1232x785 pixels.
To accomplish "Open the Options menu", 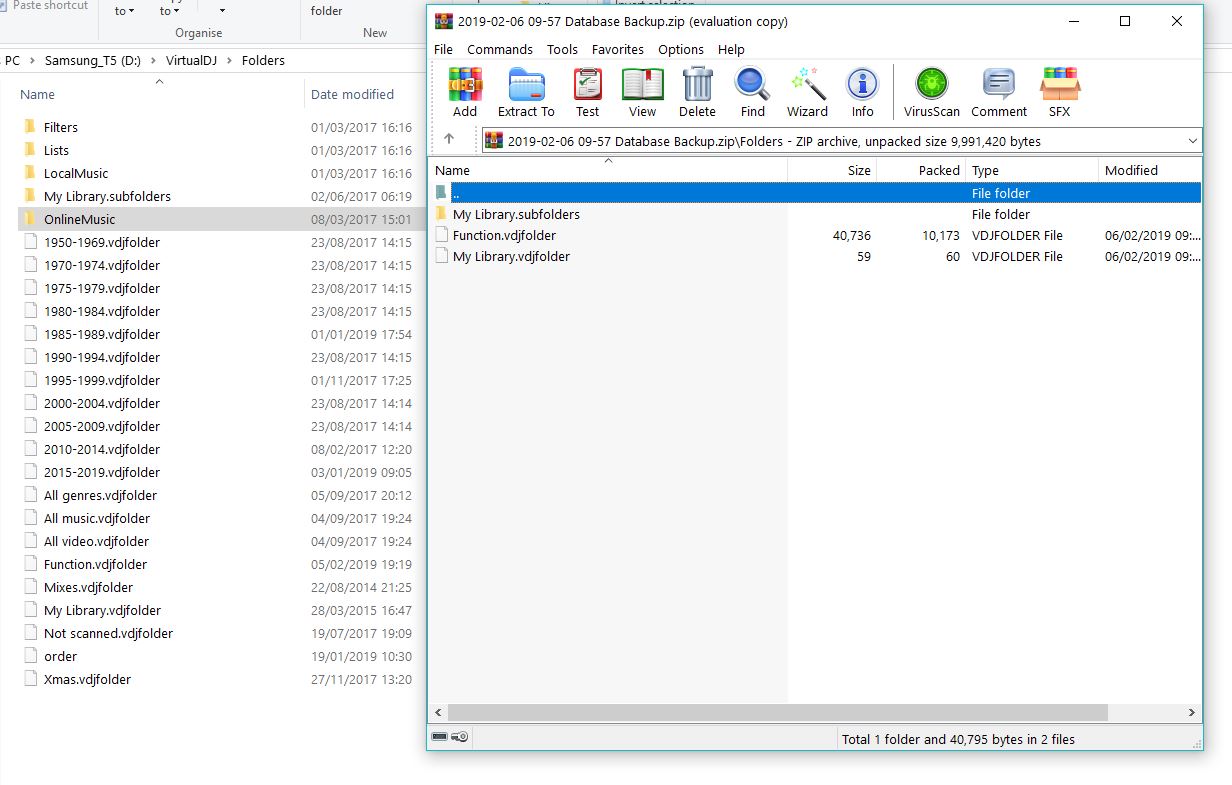I will pyautogui.click(x=681, y=49).
